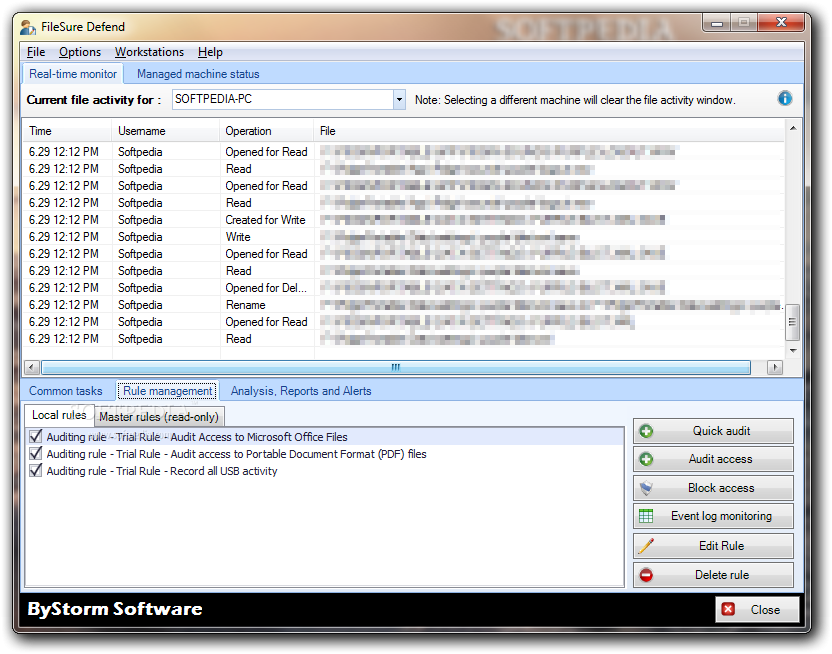Screen dimensions: 832x654
Task: Click the green plus icon on Audit access
Action: coord(646,459)
